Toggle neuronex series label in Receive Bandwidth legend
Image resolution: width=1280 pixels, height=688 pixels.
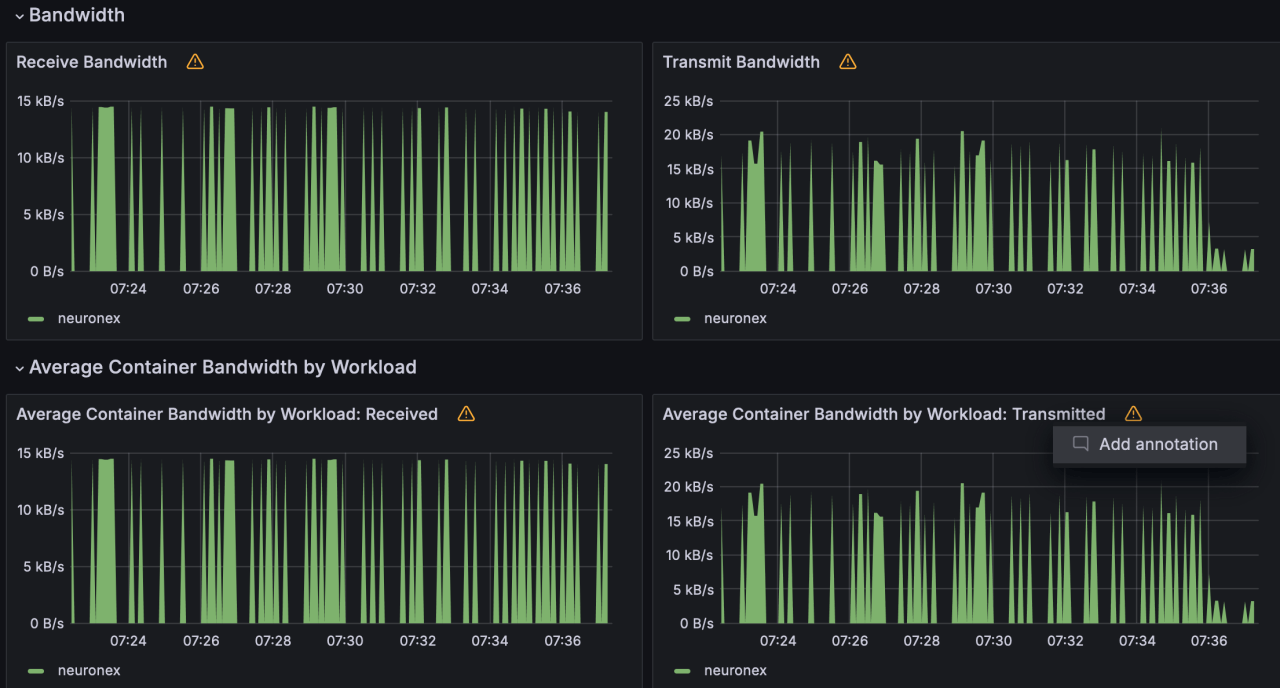[x=89, y=319]
